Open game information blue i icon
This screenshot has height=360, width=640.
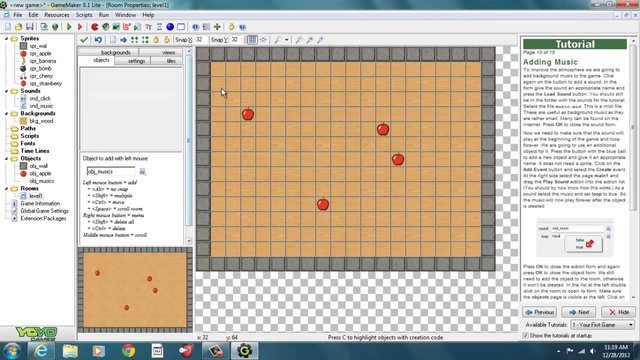tap(196, 27)
